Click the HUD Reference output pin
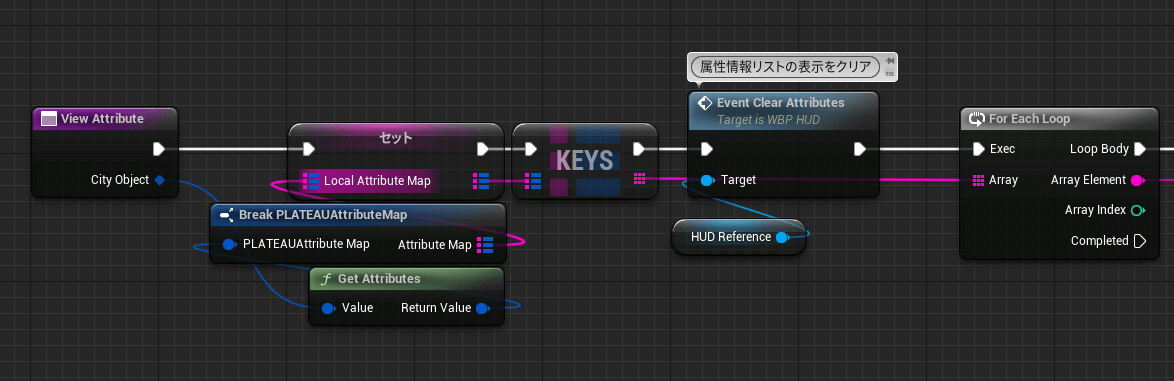Image resolution: width=1174 pixels, height=381 pixels. pos(782,237)
